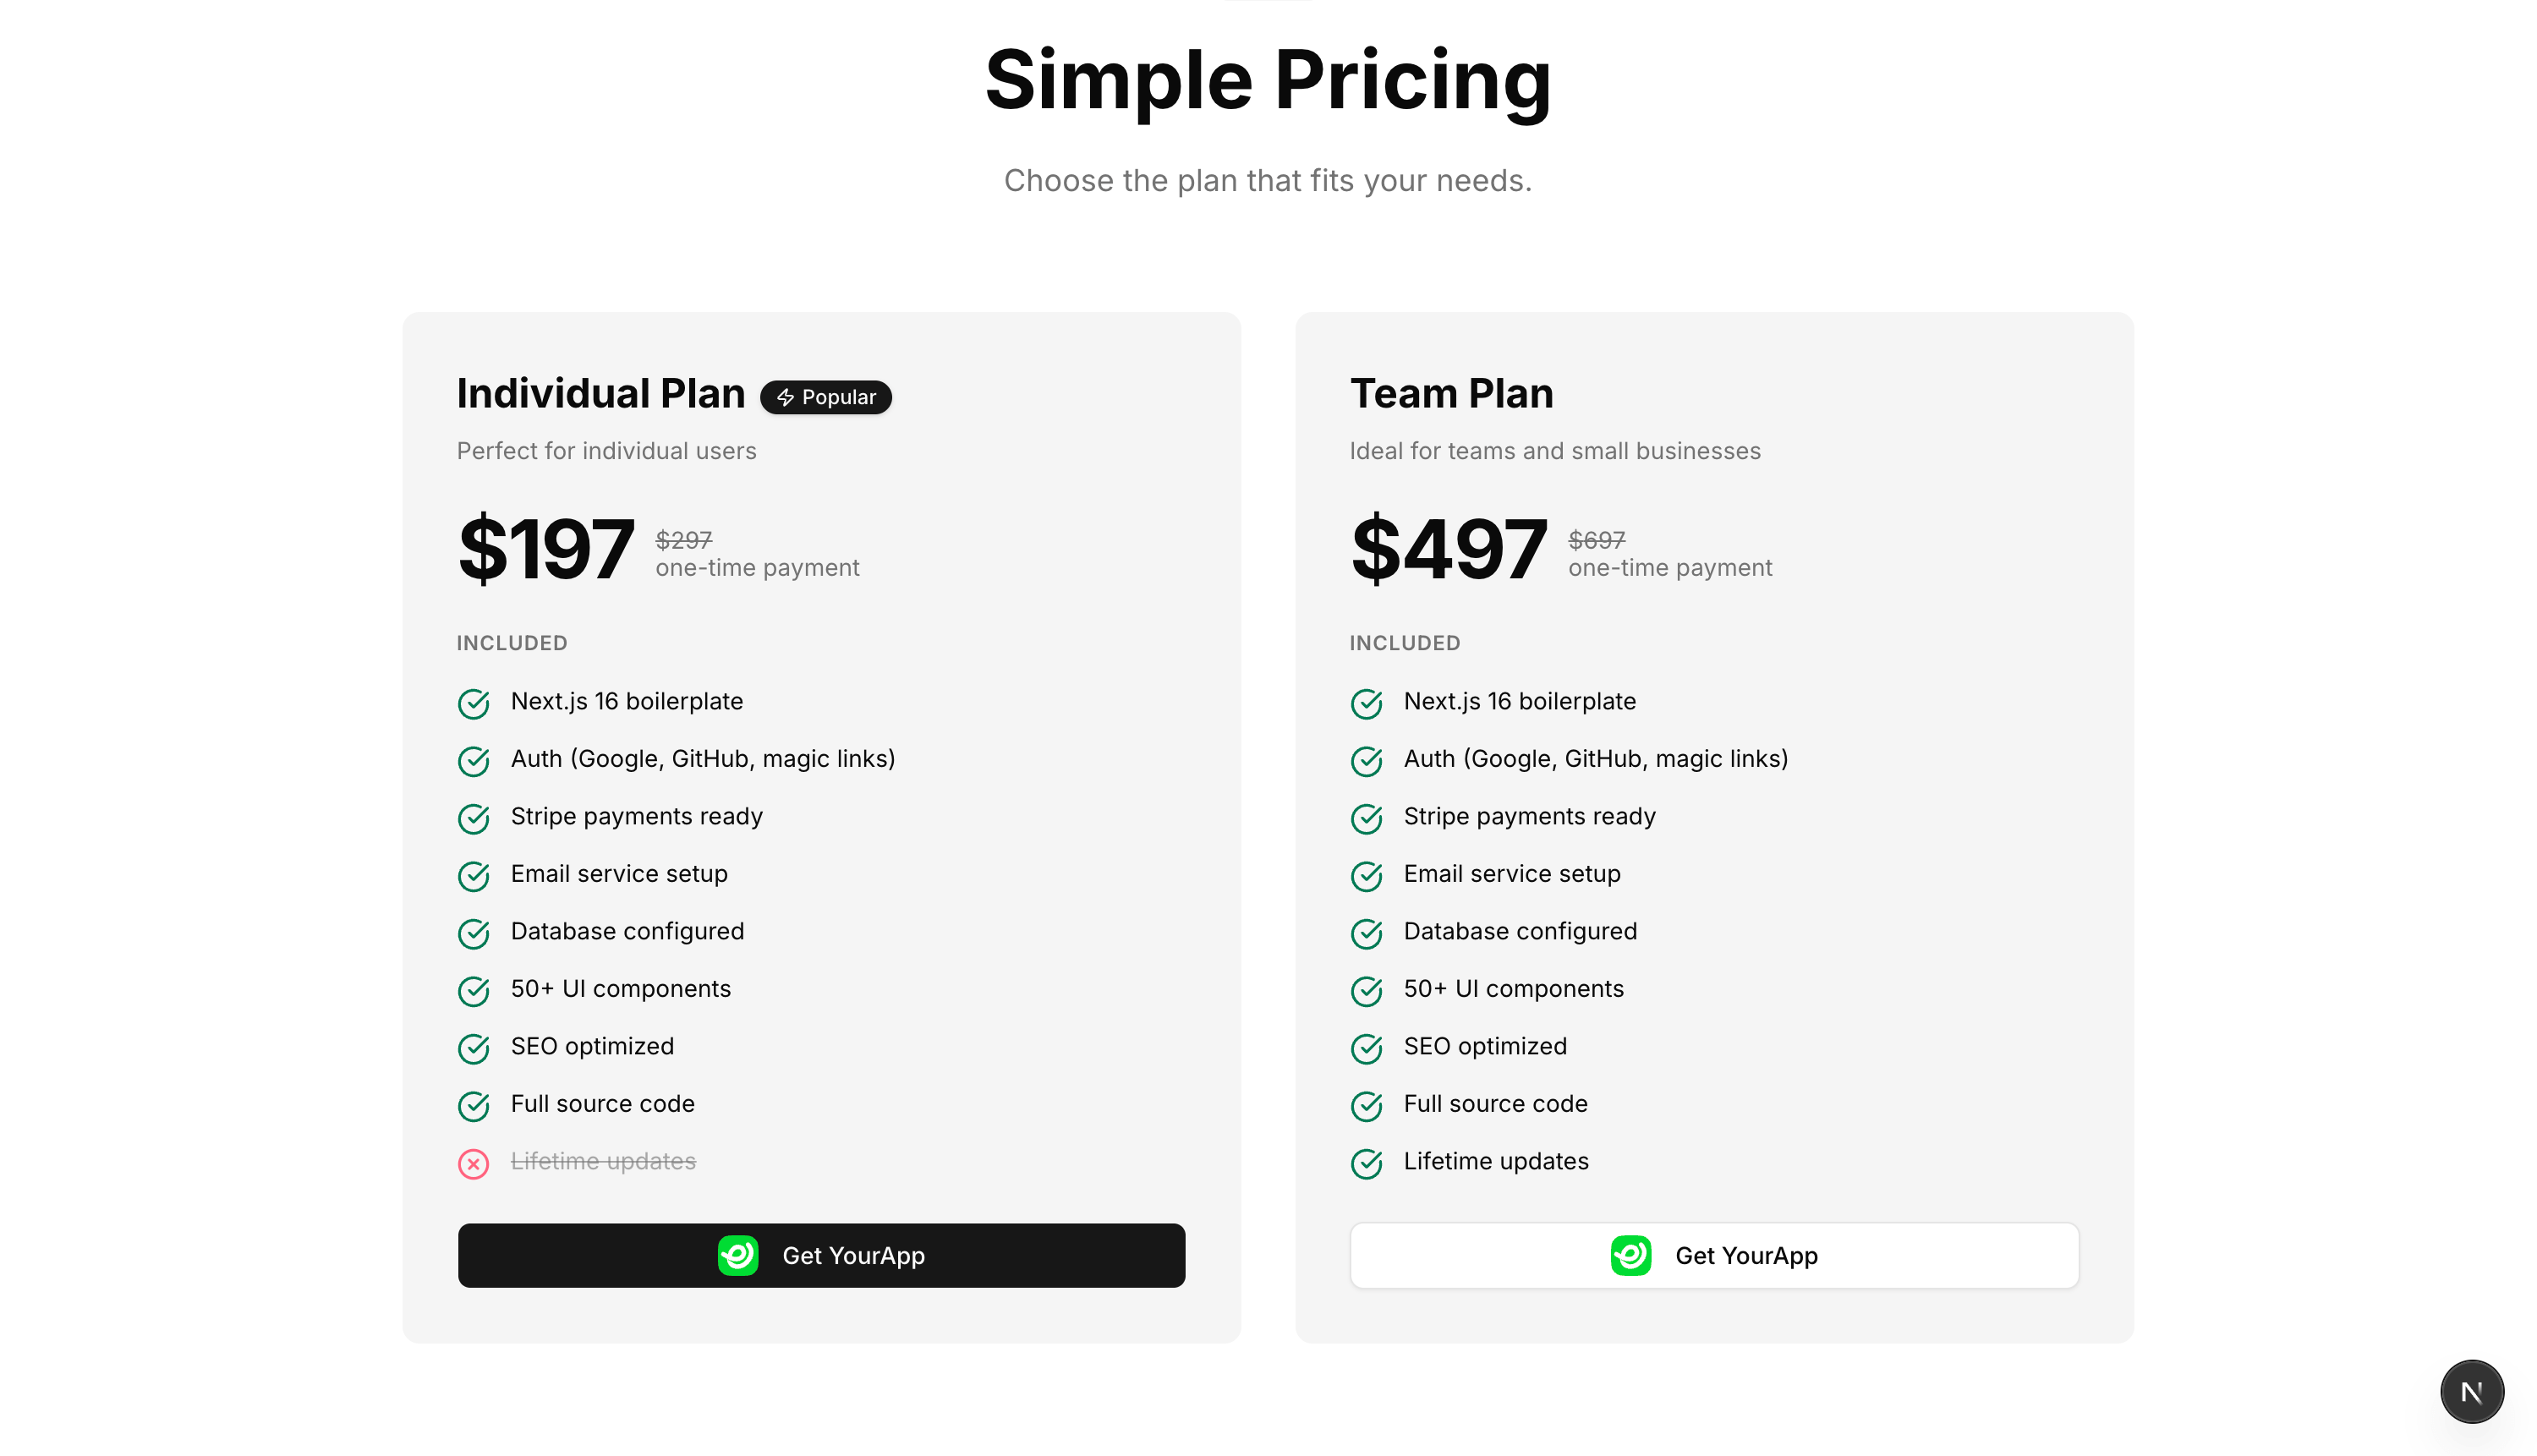Click the strikethrough $697 price

click(1597, 539)
